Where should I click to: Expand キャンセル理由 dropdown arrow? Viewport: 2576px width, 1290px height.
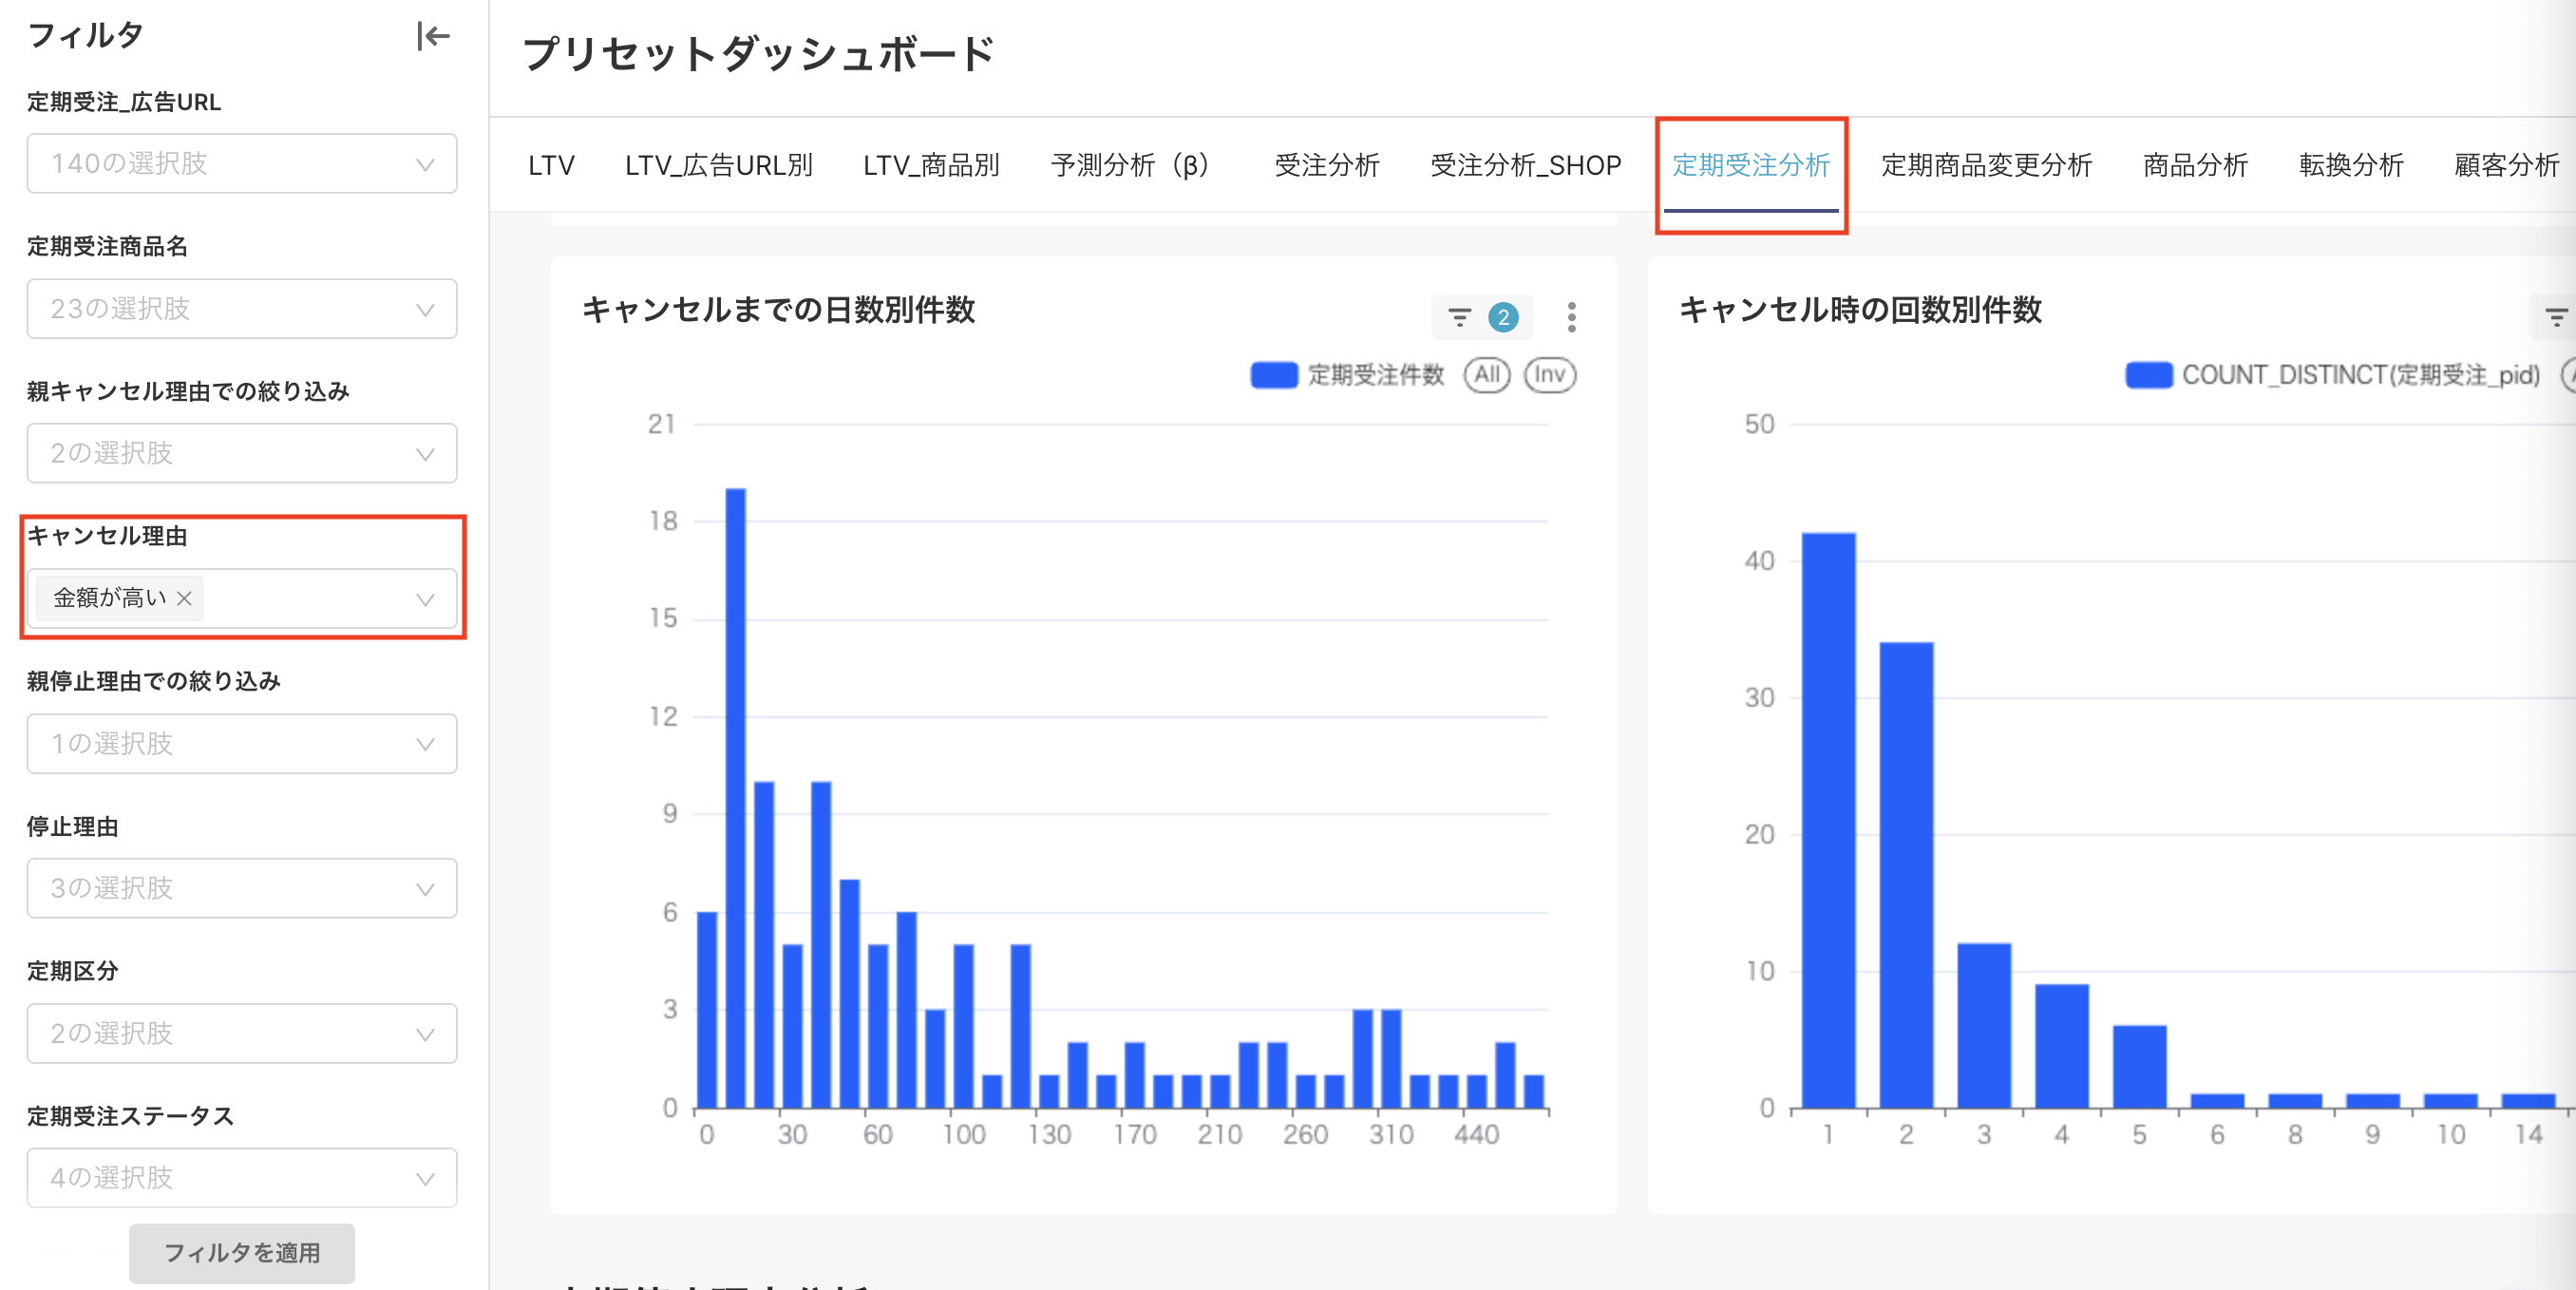[425, 599]
